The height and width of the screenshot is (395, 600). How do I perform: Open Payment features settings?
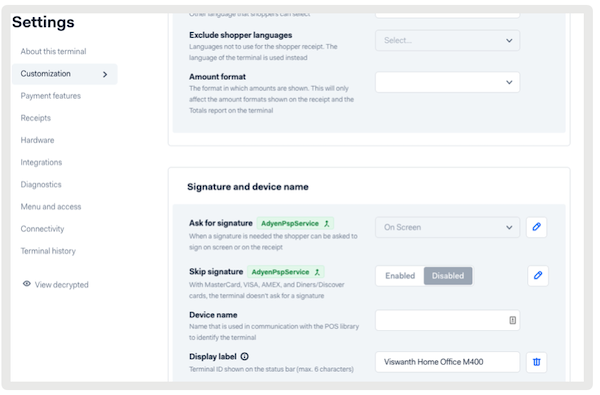click(51, 96)
